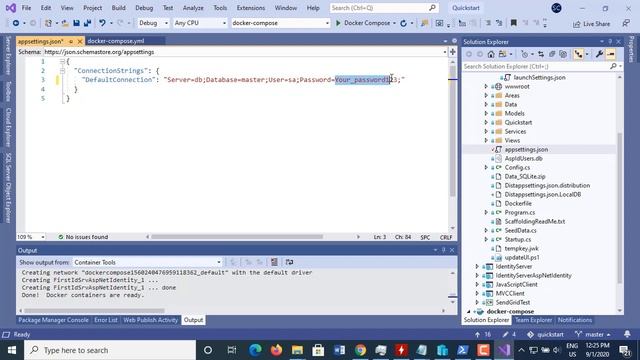Collapse the docker-compose project node
Screen dimensions: 640x360
point(469,311)
